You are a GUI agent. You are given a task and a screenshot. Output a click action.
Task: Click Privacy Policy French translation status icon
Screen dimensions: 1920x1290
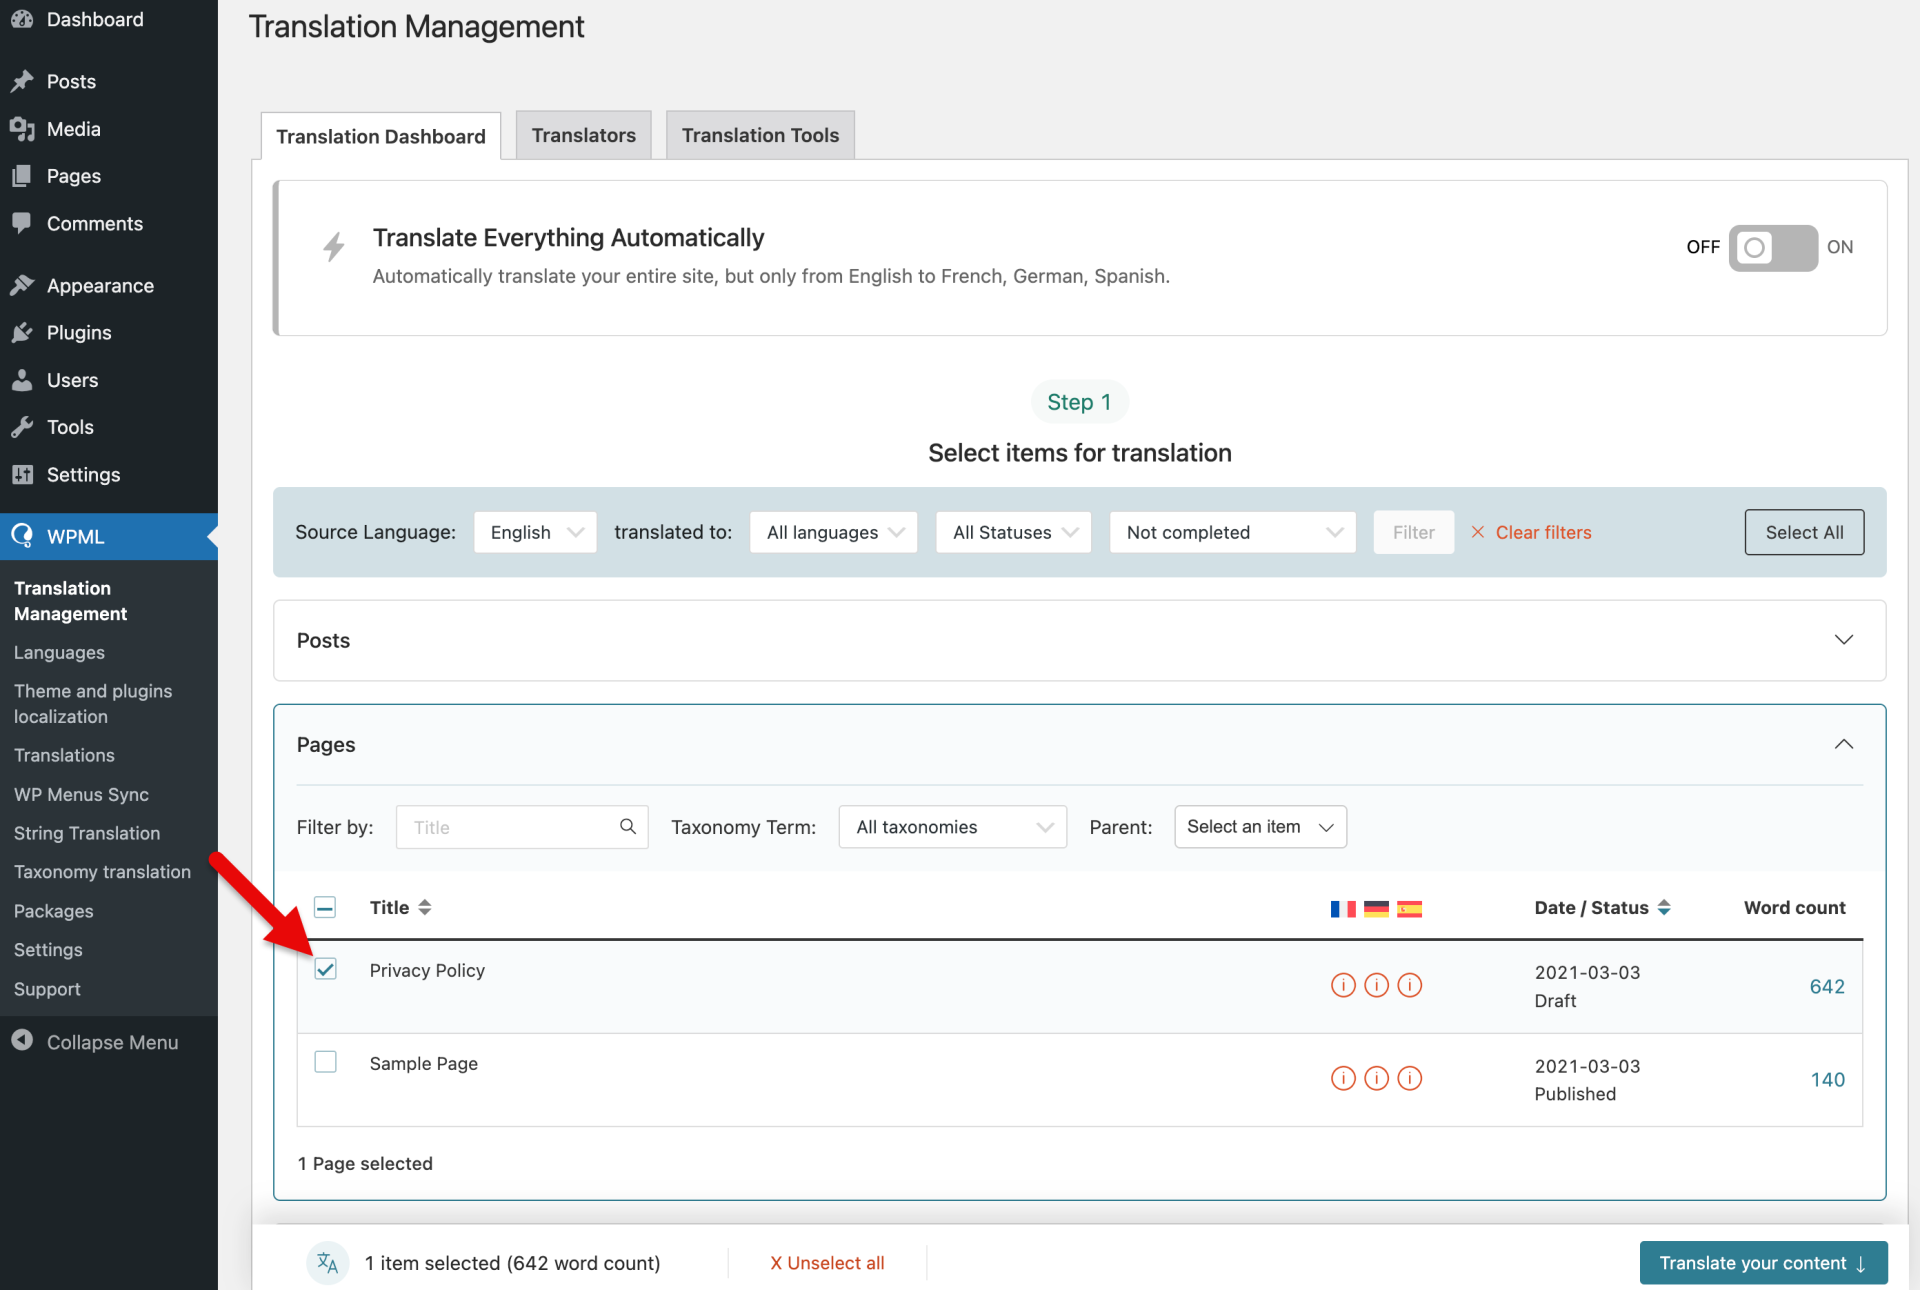click(x=1343, y=985)
